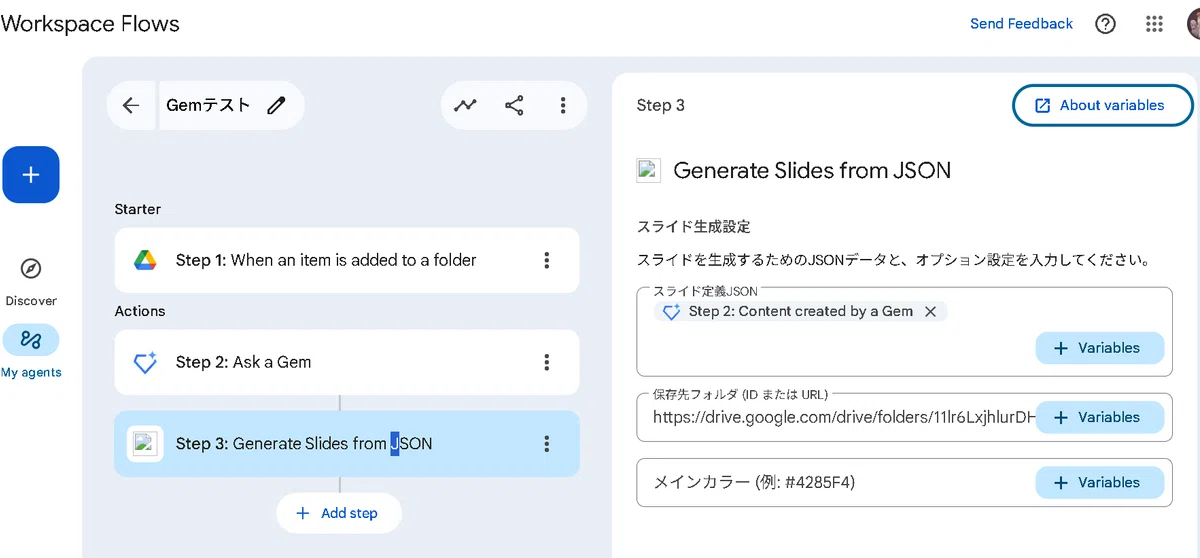Click the Starter section label

(138, 209)
